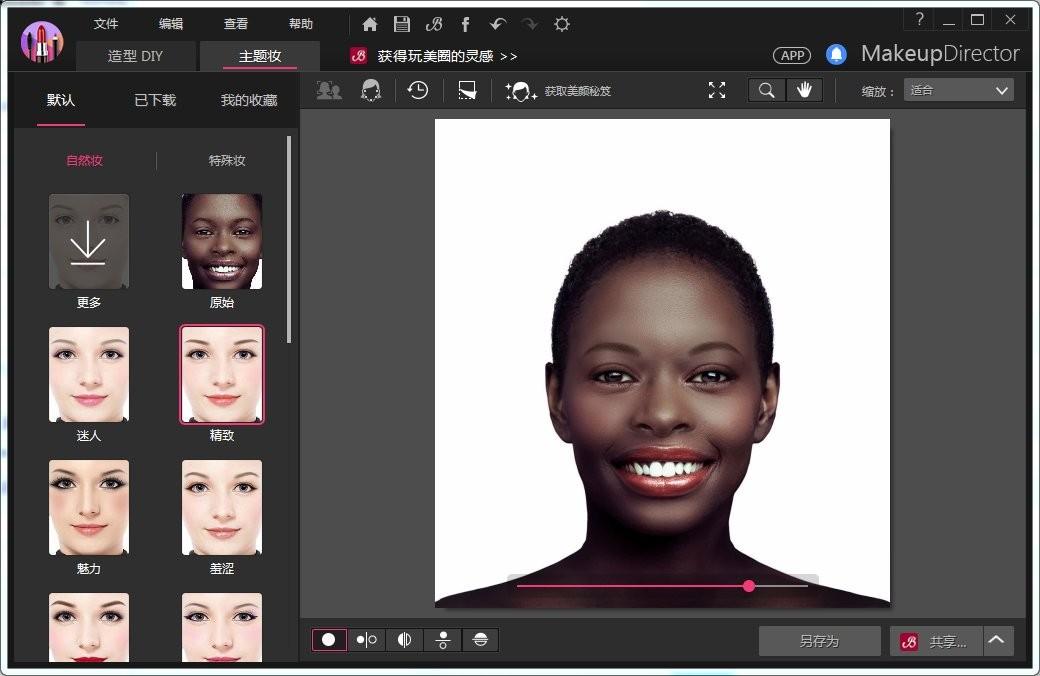Image resolution: width=1040 pixels, height=676 pixels.
Task: Click the Facebook share icon
Action: click(465, 24)
